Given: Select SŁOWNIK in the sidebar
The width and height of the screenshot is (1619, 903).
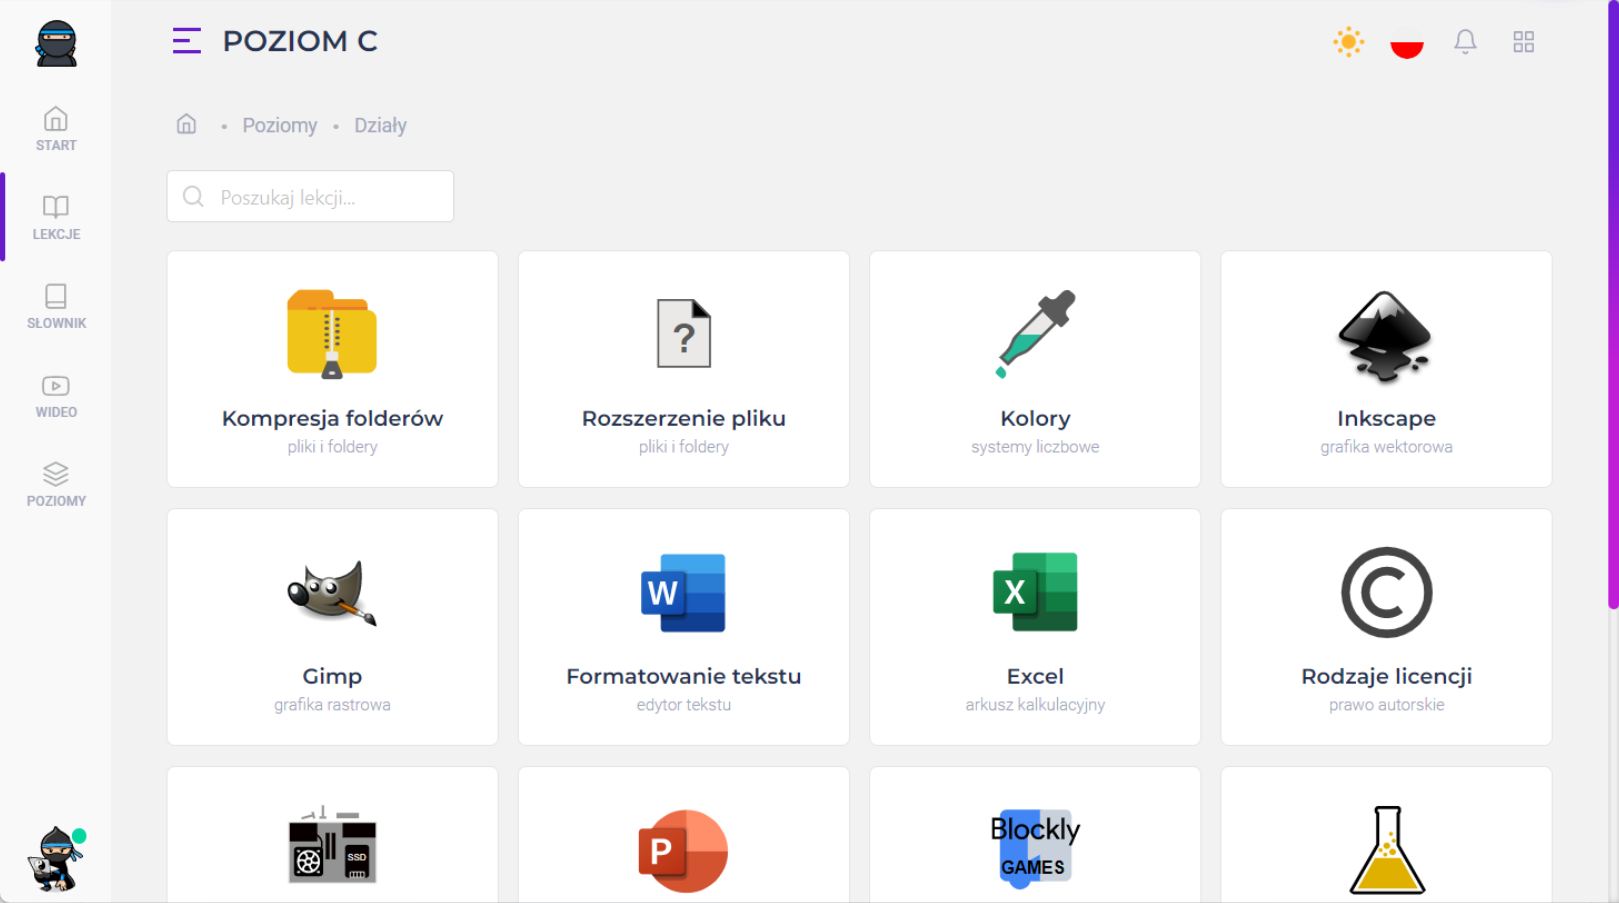Looking at the screenshot, I should (56, 306).
